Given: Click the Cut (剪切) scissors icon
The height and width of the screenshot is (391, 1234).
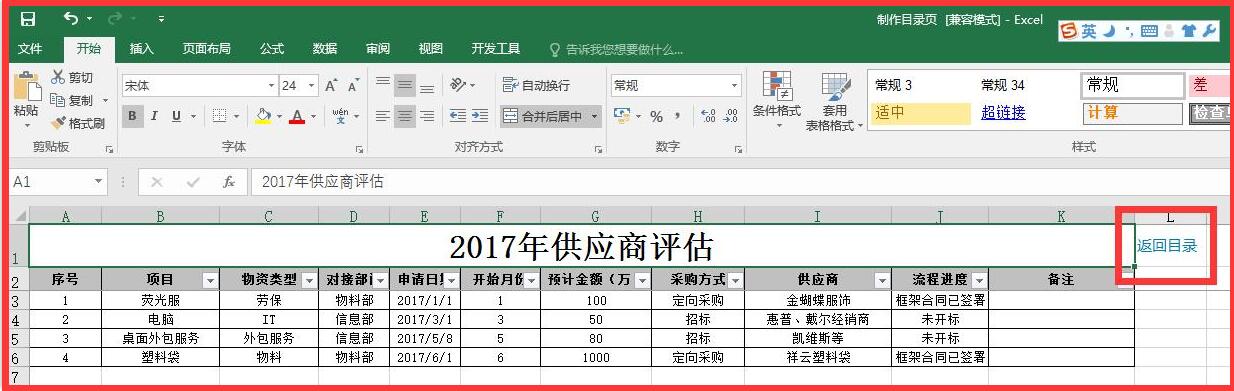Looking at the screenshot, I should [x=58, y=77].
